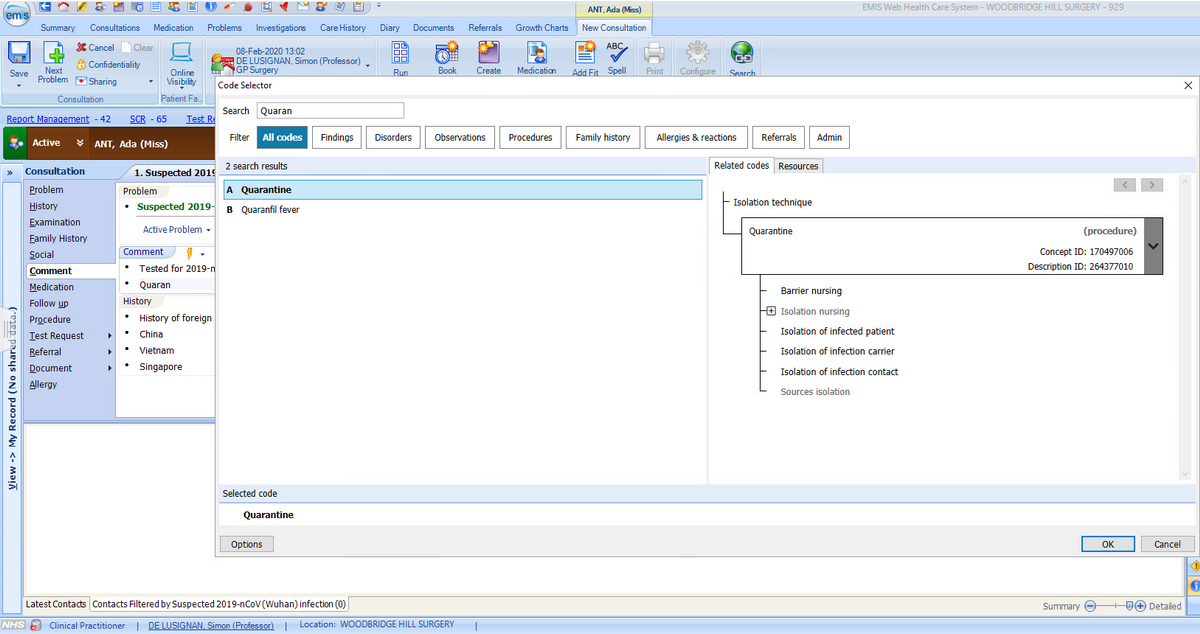Screen dimensions: 1200x634
Task: Filter codes by Findings
Action: (337, 137)
